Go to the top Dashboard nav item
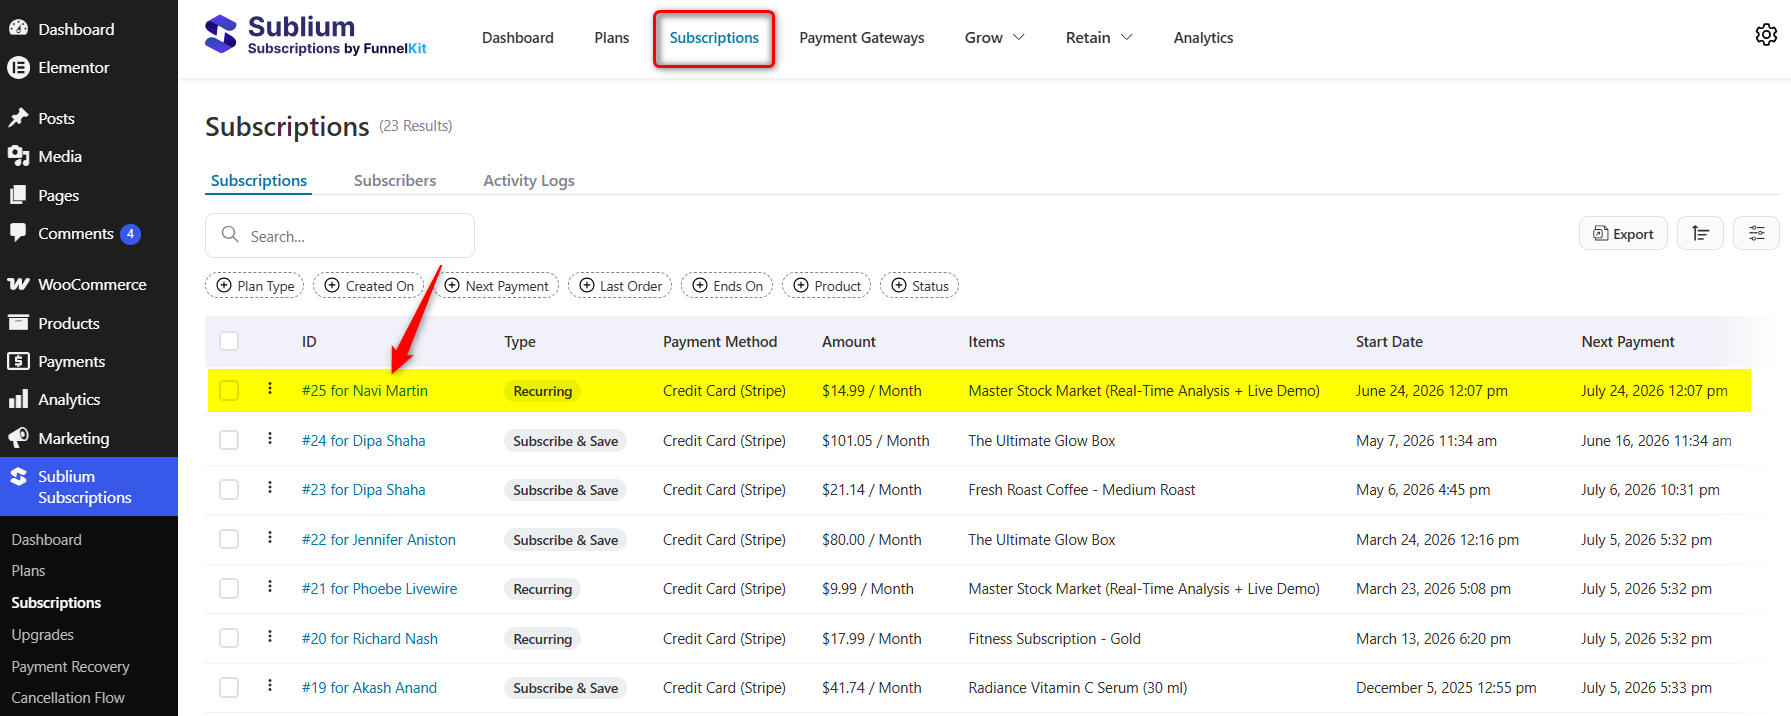The image size is (1791, 716). [517, 37]
